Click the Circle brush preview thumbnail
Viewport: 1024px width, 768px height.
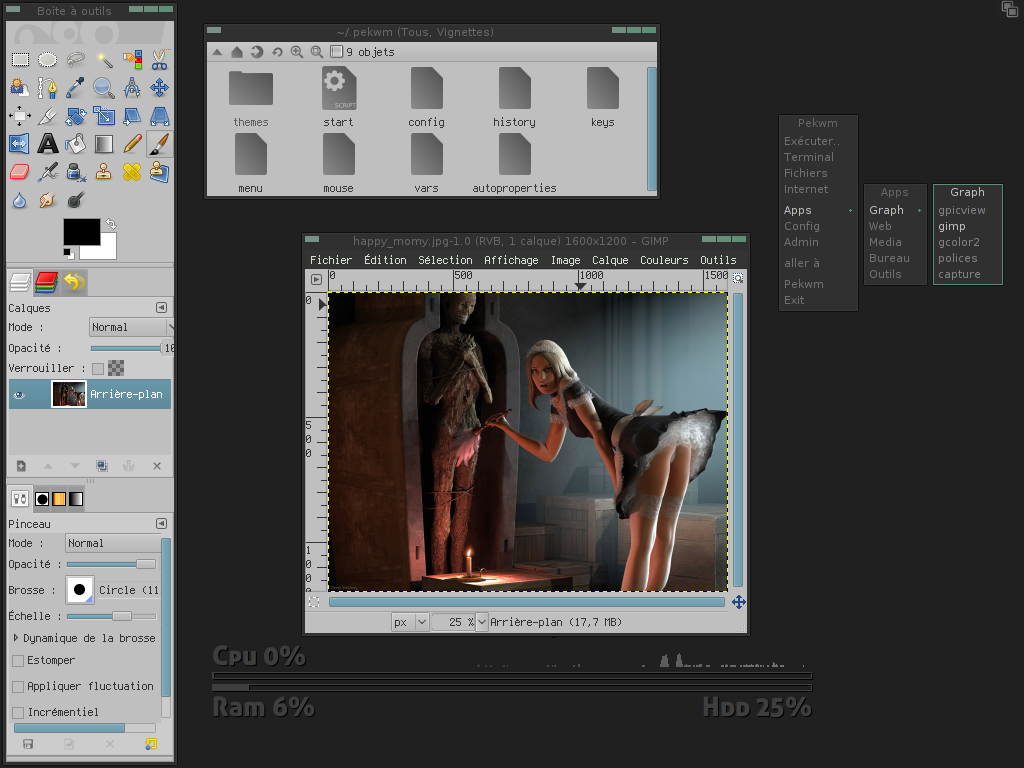click(x=80, y=590)
